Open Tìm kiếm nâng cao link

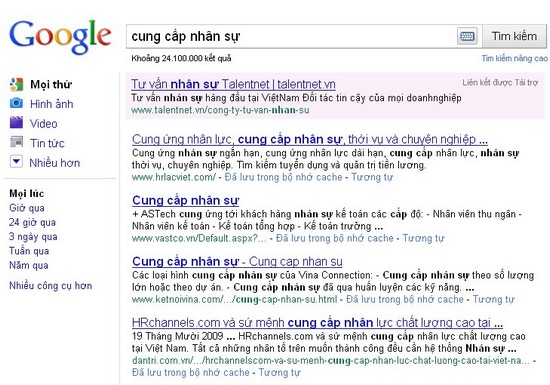(514, 58)
